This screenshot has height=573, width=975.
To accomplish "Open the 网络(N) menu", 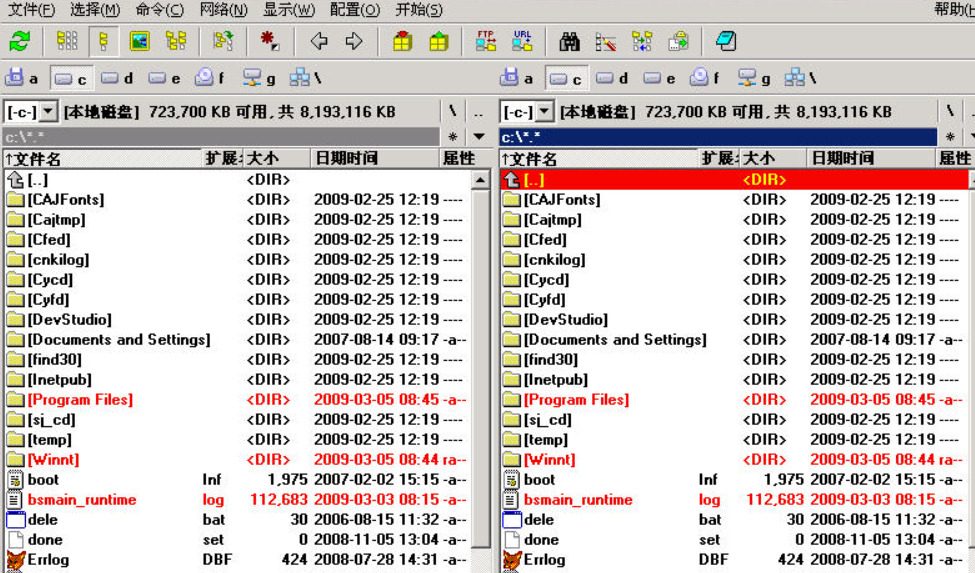I will point(223,10).
